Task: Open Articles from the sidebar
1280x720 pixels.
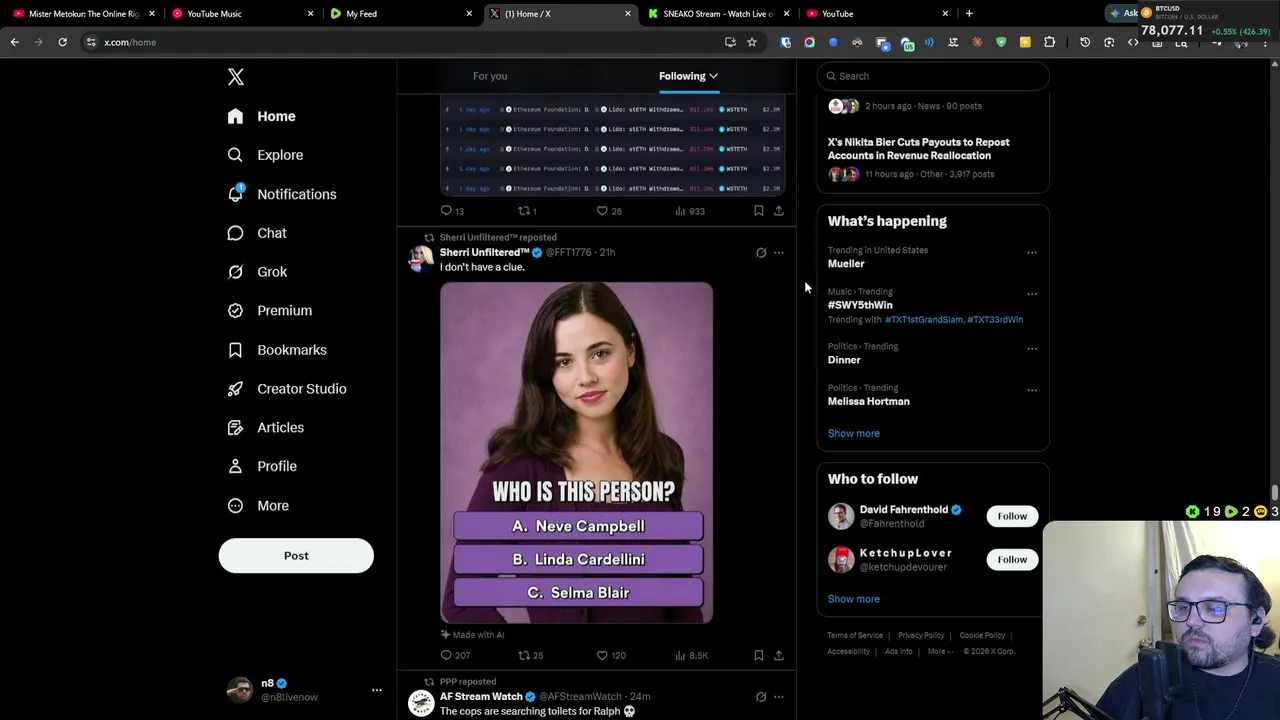Action: (x=265, y=428)
